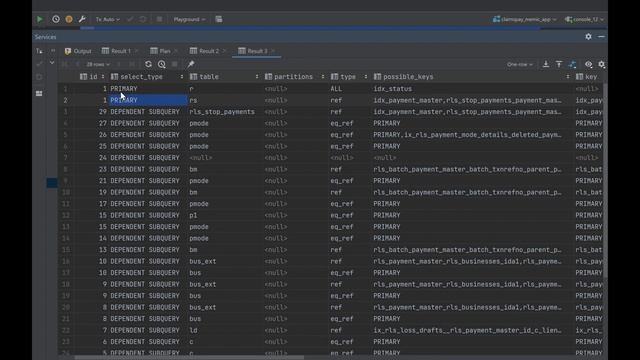Screen dimensions: 640x360
Task: Sort by the possible_keys column header
Action: 472,77
